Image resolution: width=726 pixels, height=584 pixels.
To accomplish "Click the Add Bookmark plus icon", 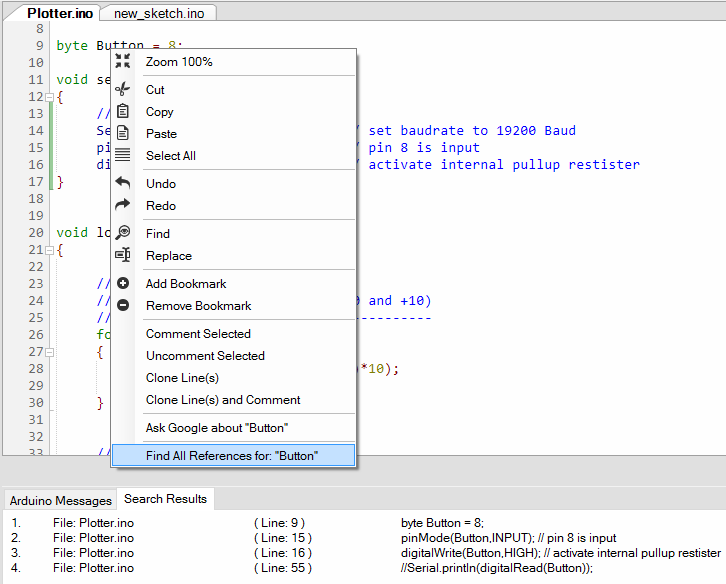I will [123, 283].
